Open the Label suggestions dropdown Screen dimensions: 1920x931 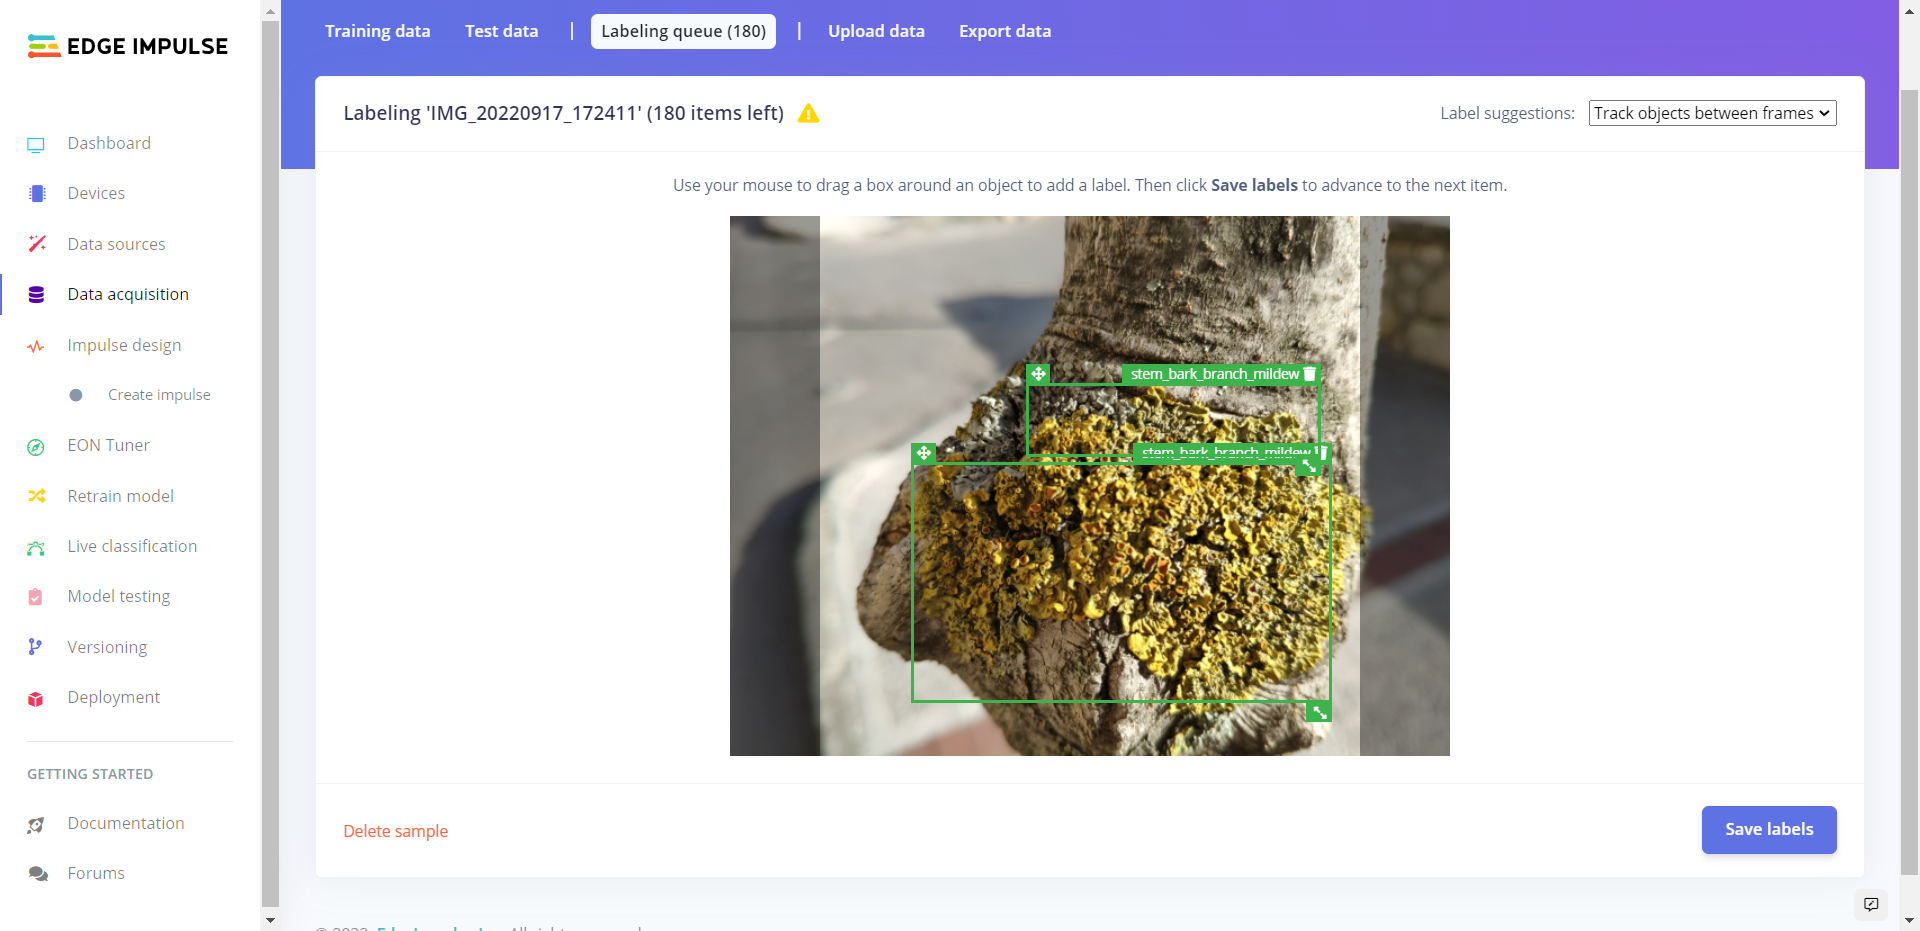click(1712, 113)
